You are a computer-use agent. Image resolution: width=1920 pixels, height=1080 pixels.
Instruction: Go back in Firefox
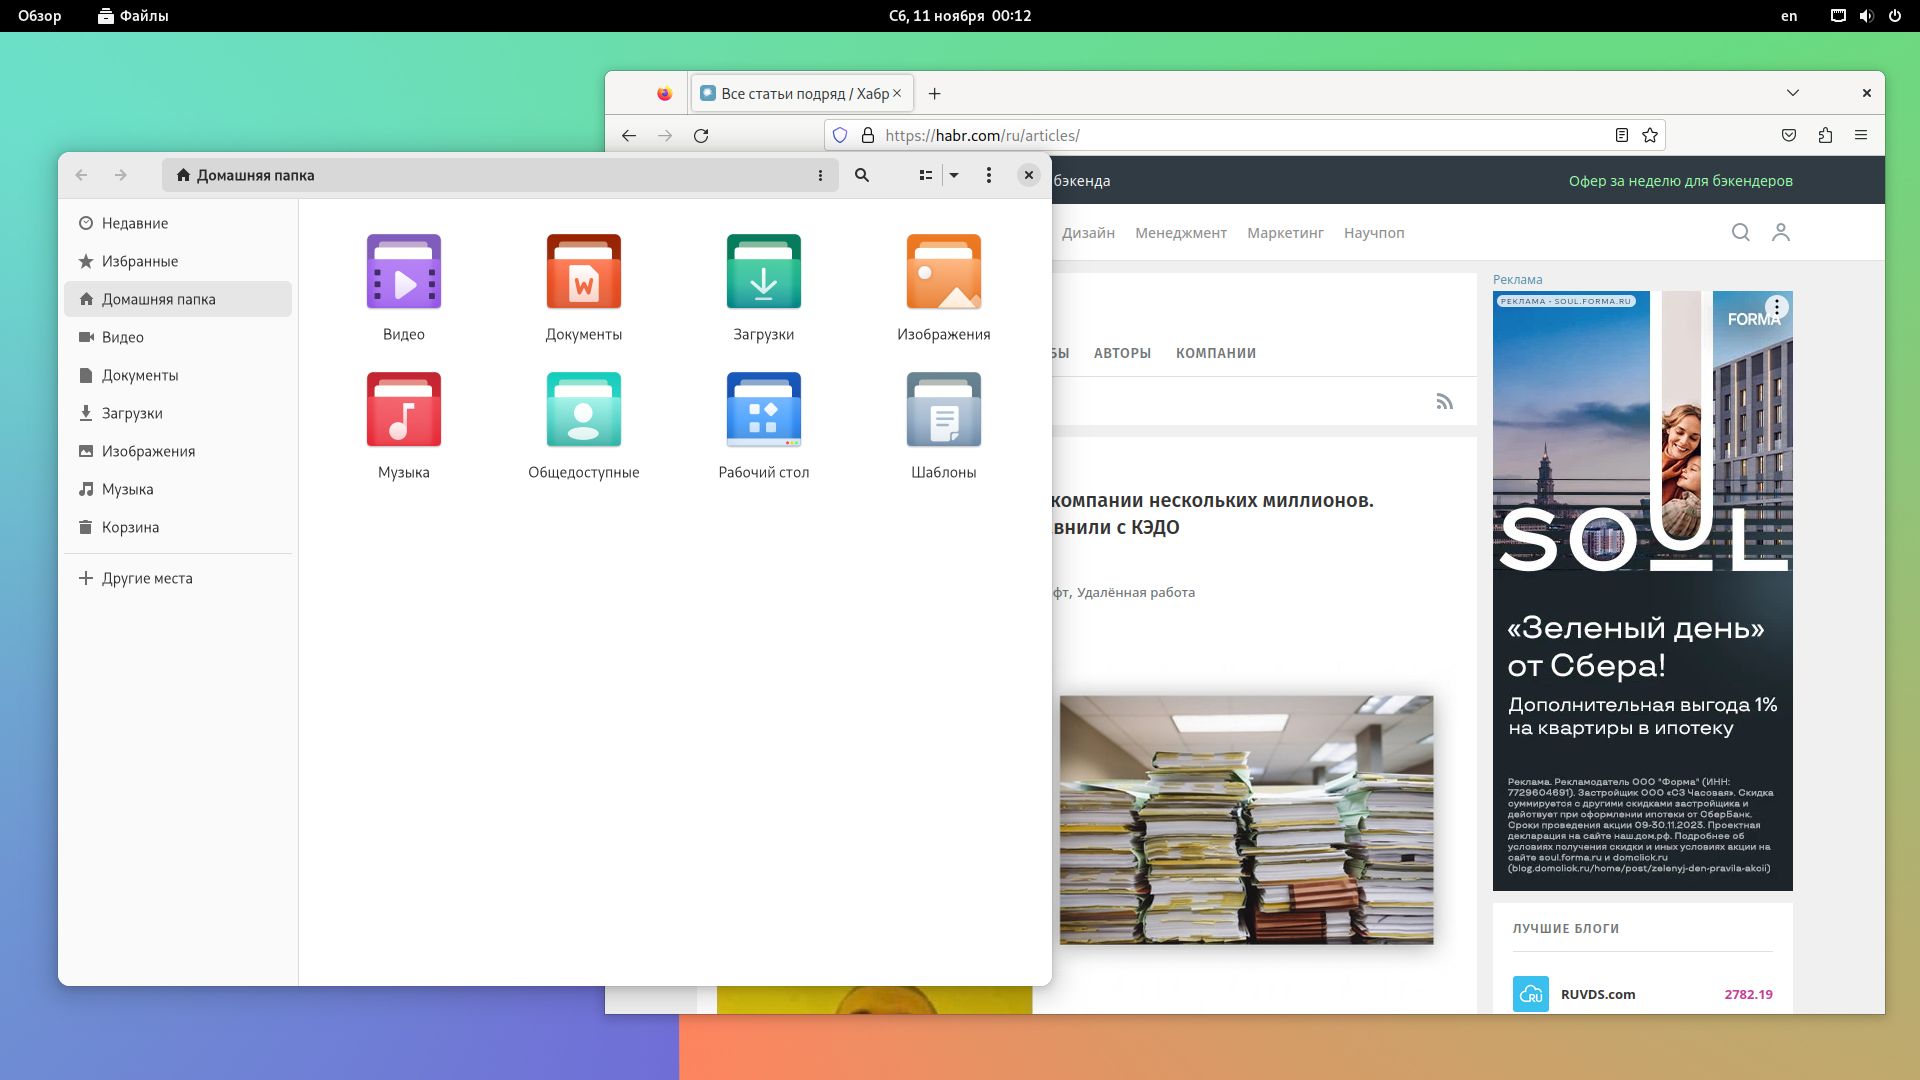tap(629, 135)
